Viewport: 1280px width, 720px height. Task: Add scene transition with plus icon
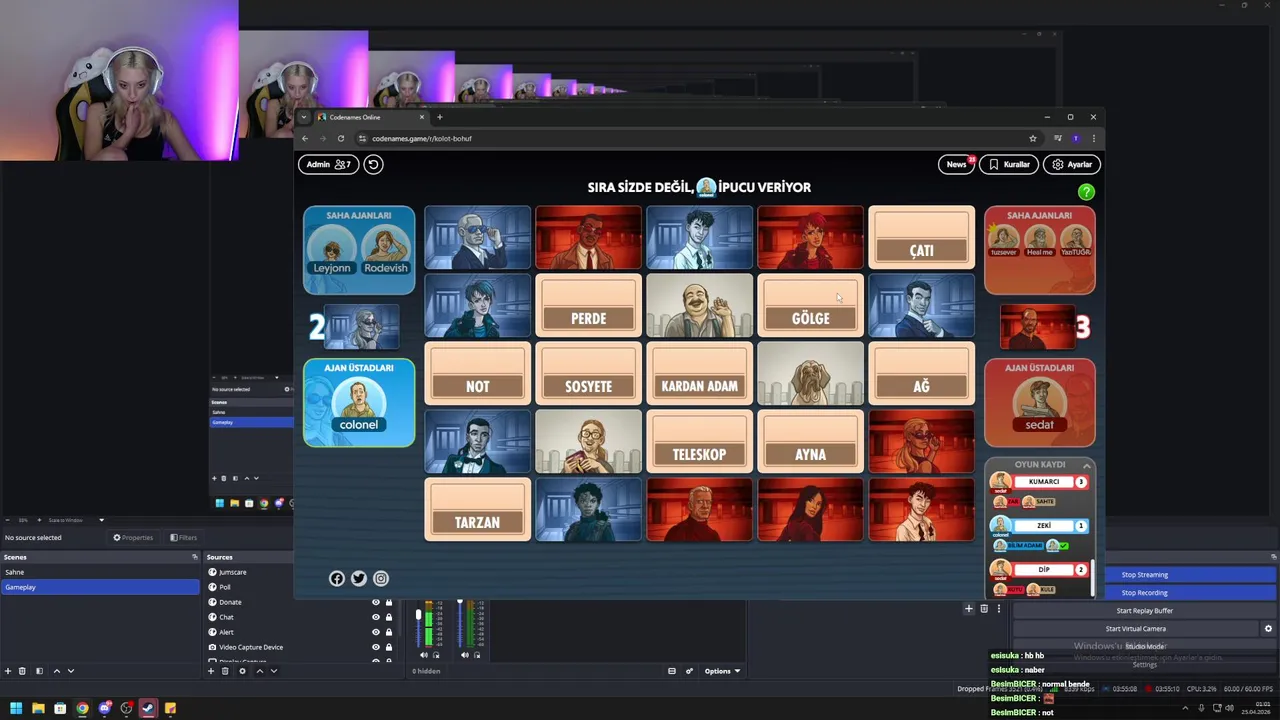tap(968, 608)
